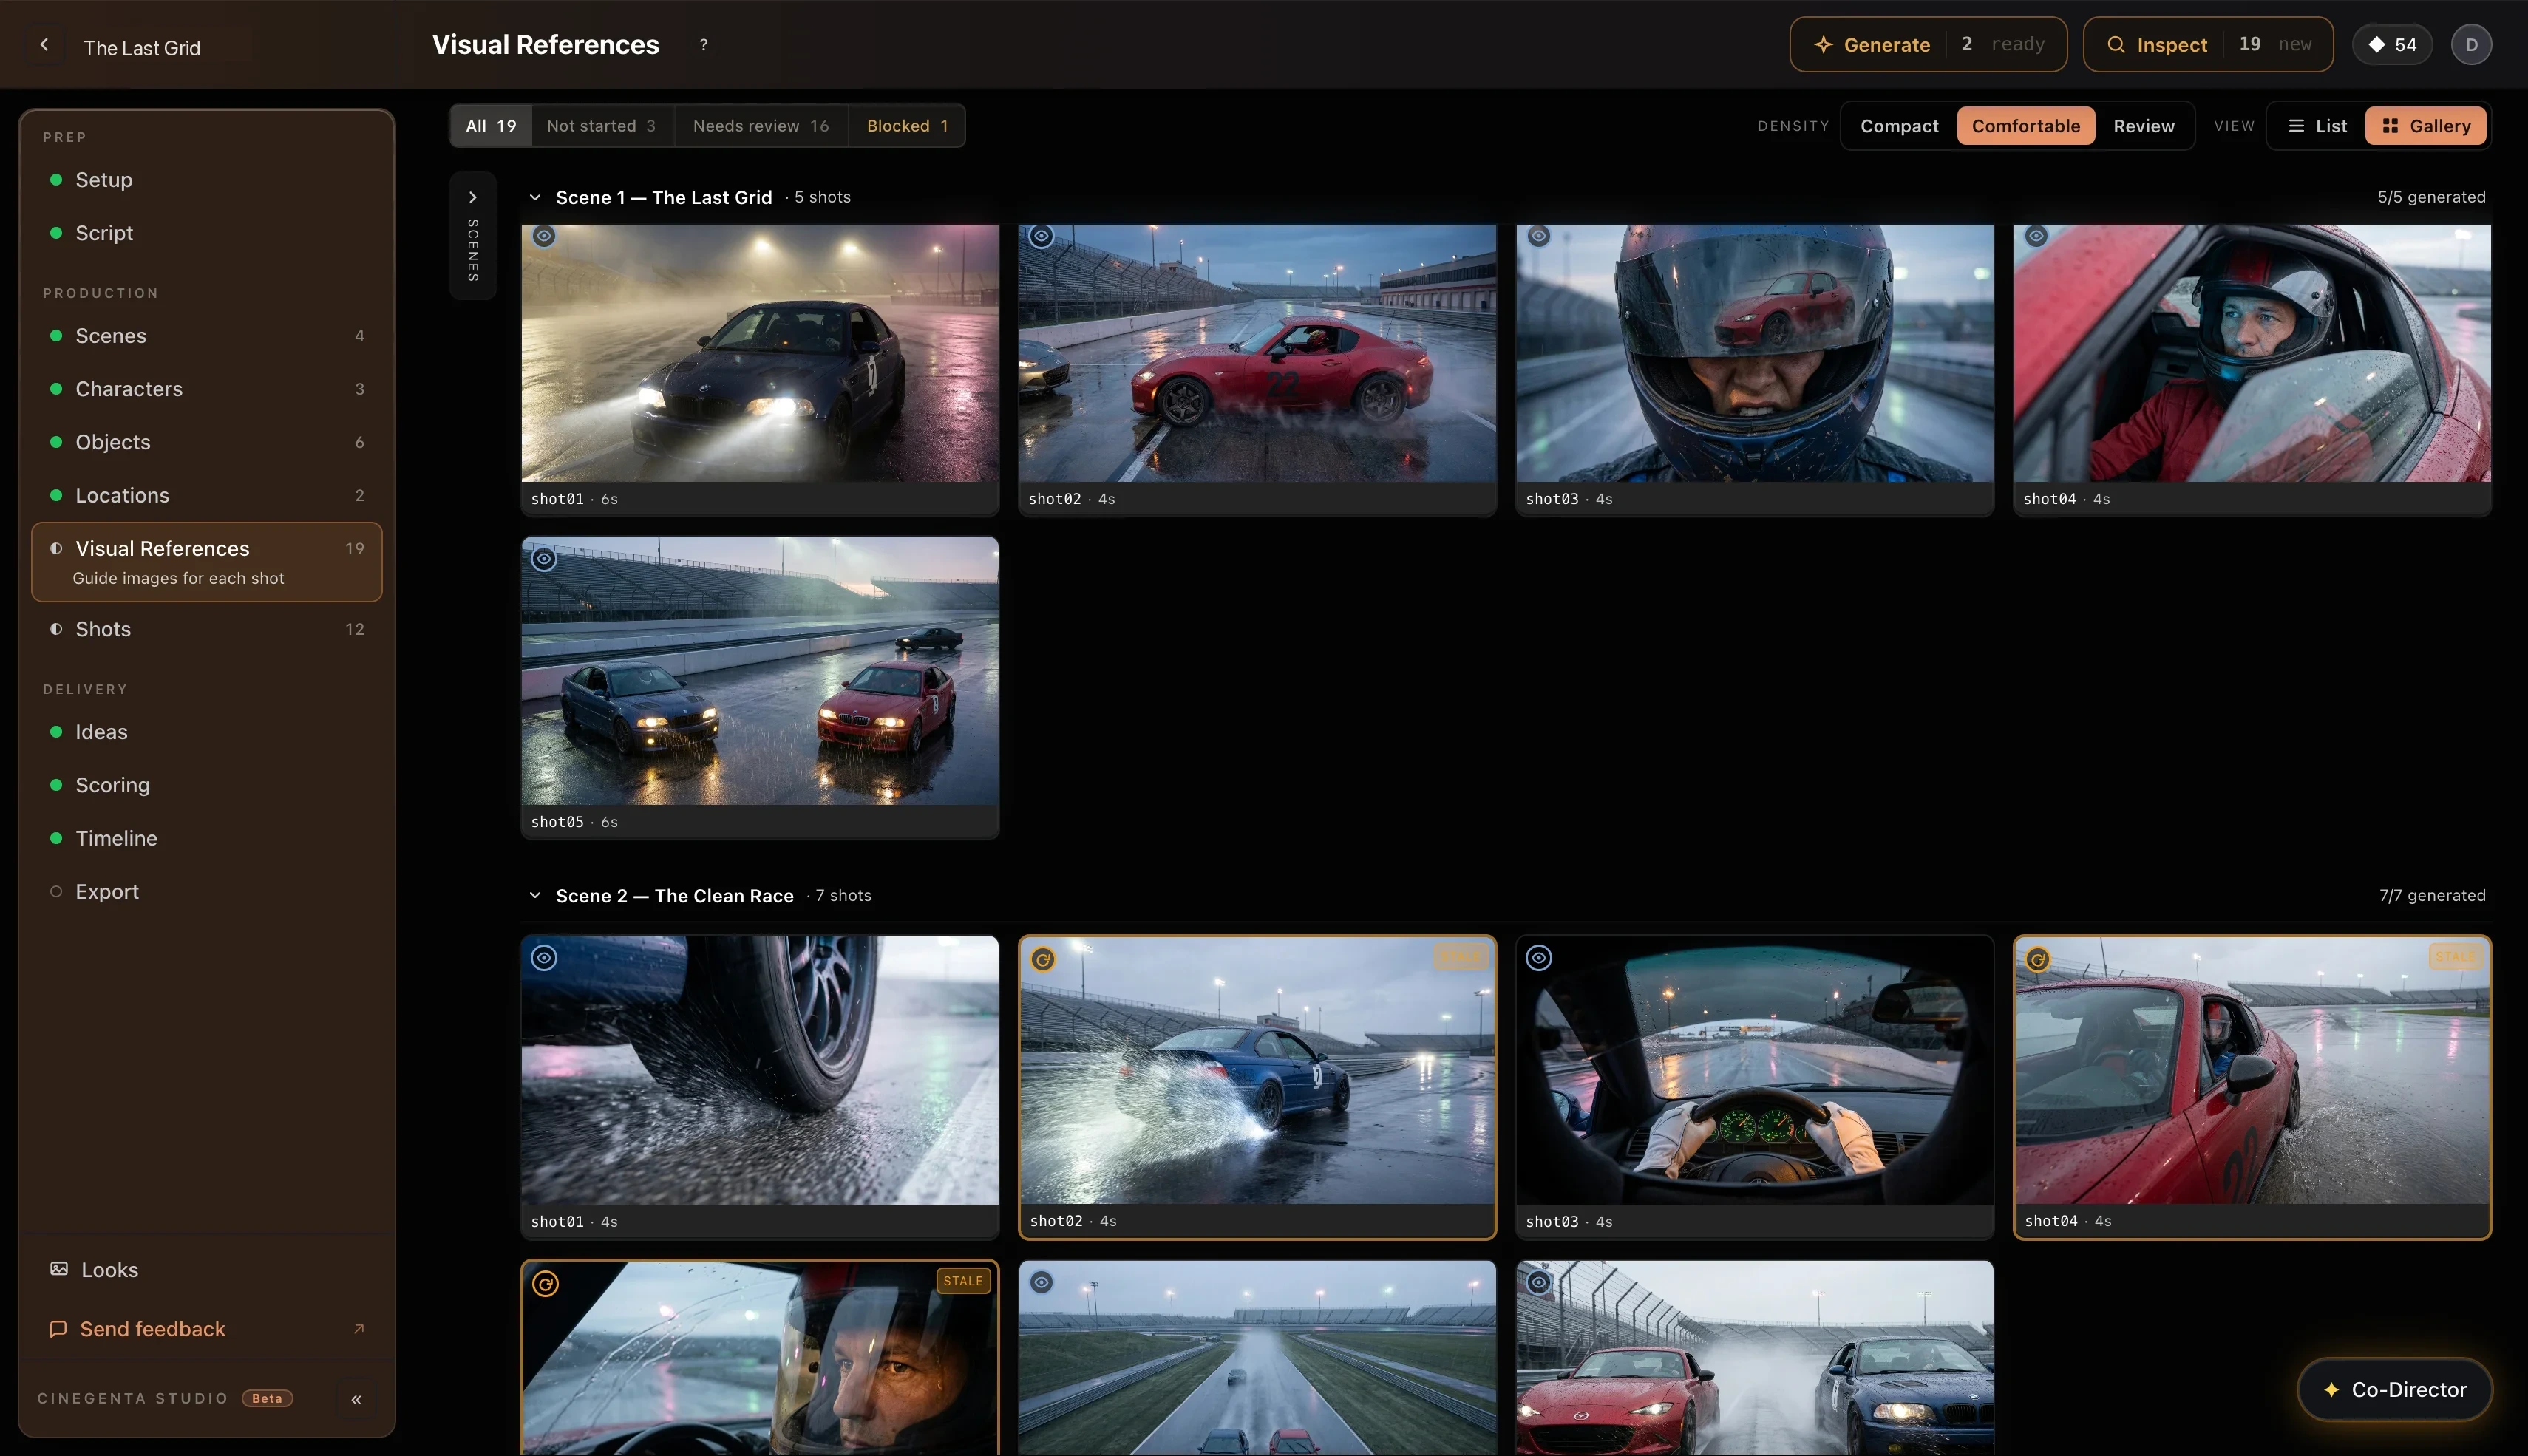Open the foggy BMW thumbnail, Scene 1 shot01

coord(760,353)
